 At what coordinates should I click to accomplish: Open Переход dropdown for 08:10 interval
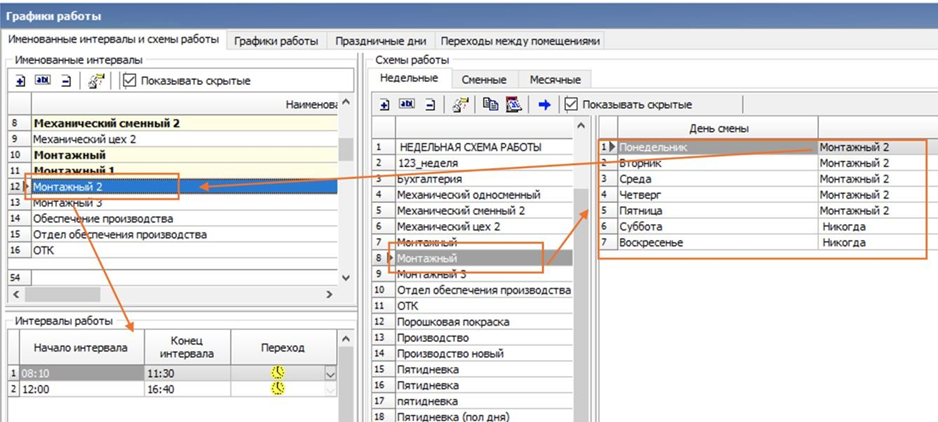click(x=331, y=373)
